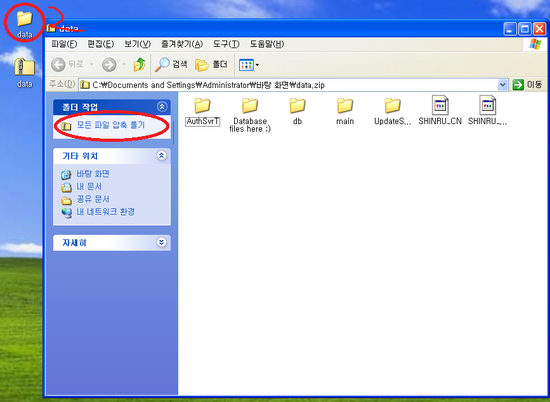Open the Tools (도구) menu
Viewport: 550px width, 402px height.
coord(226,44)
